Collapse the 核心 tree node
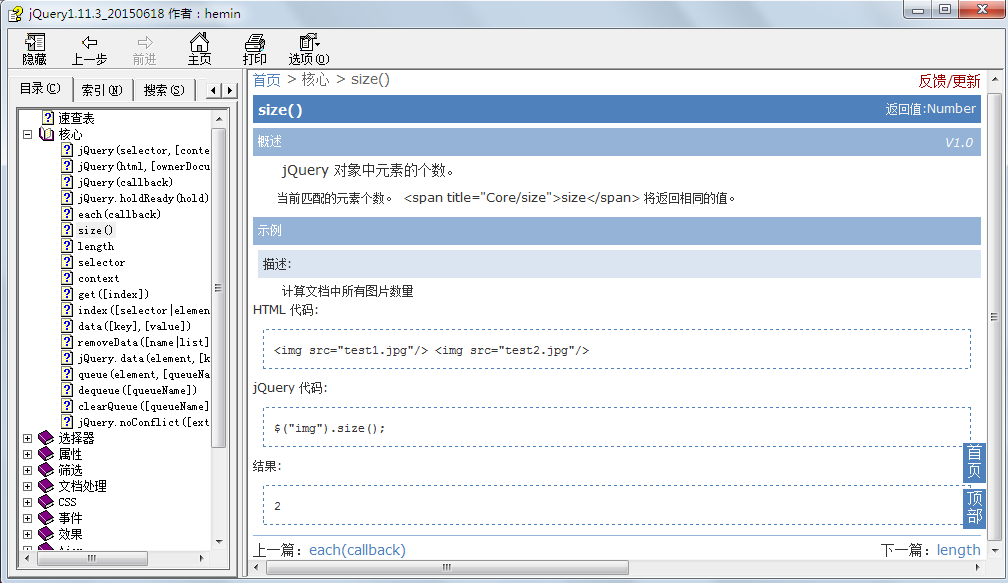 point(28,134)
